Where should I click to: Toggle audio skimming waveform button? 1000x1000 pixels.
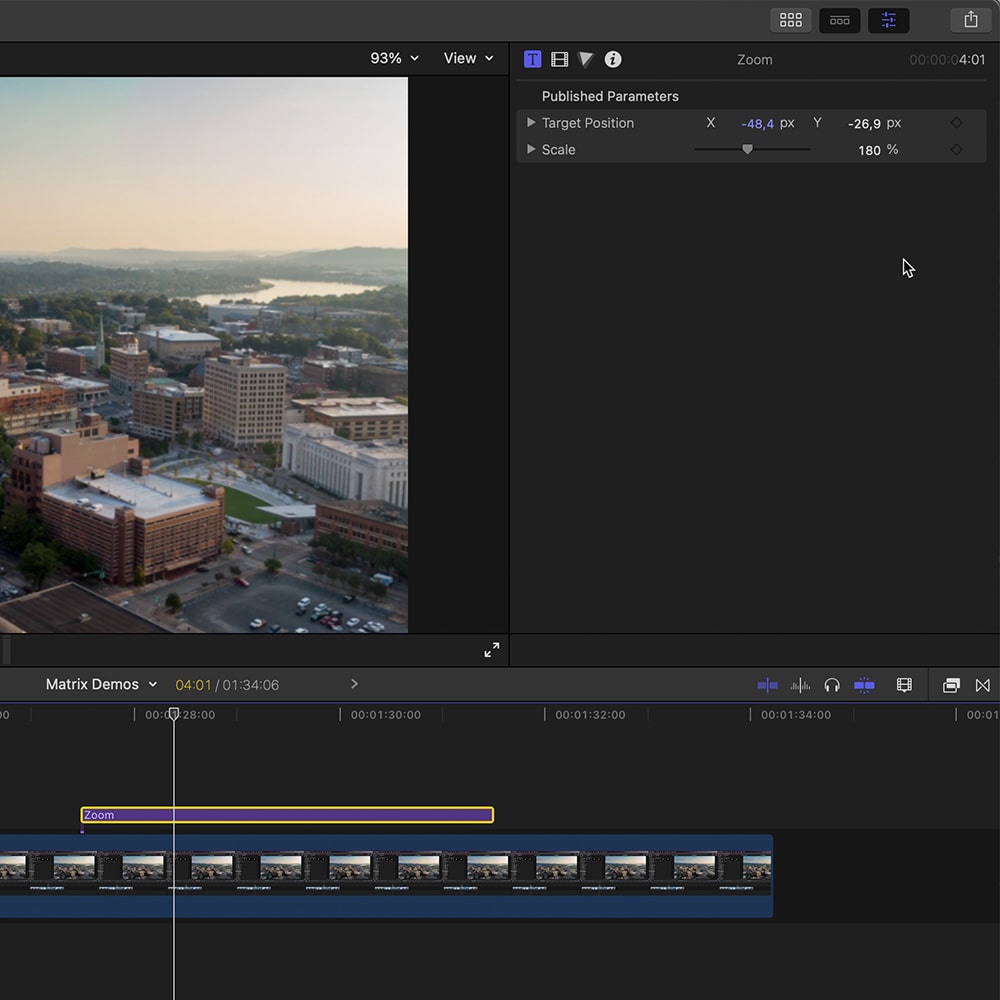pos(800,685)
